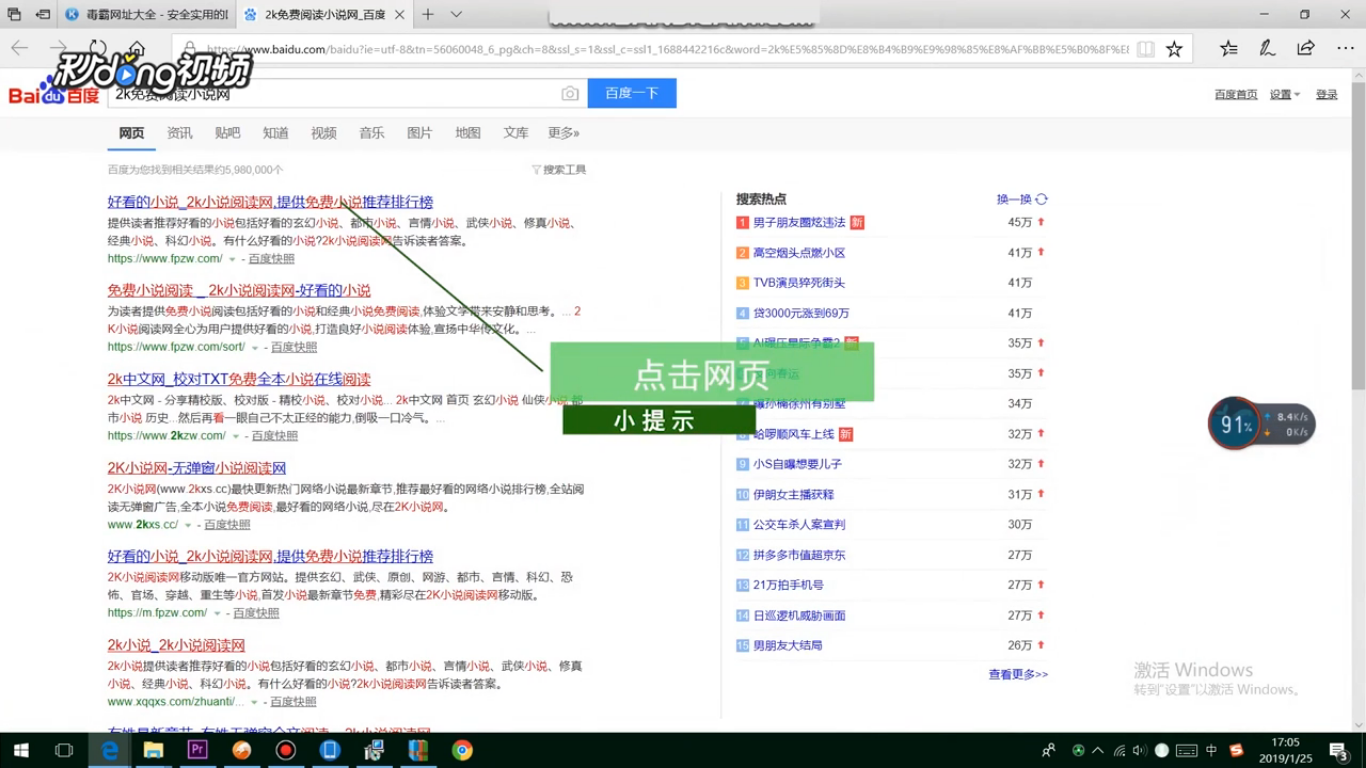Click the page vertical scrollbar thumb
This screenshot has width=1366, height=768.
click(1358, 235)
